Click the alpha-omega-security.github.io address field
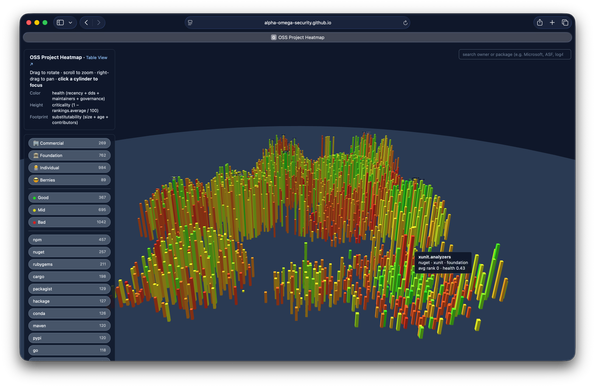 298,23
